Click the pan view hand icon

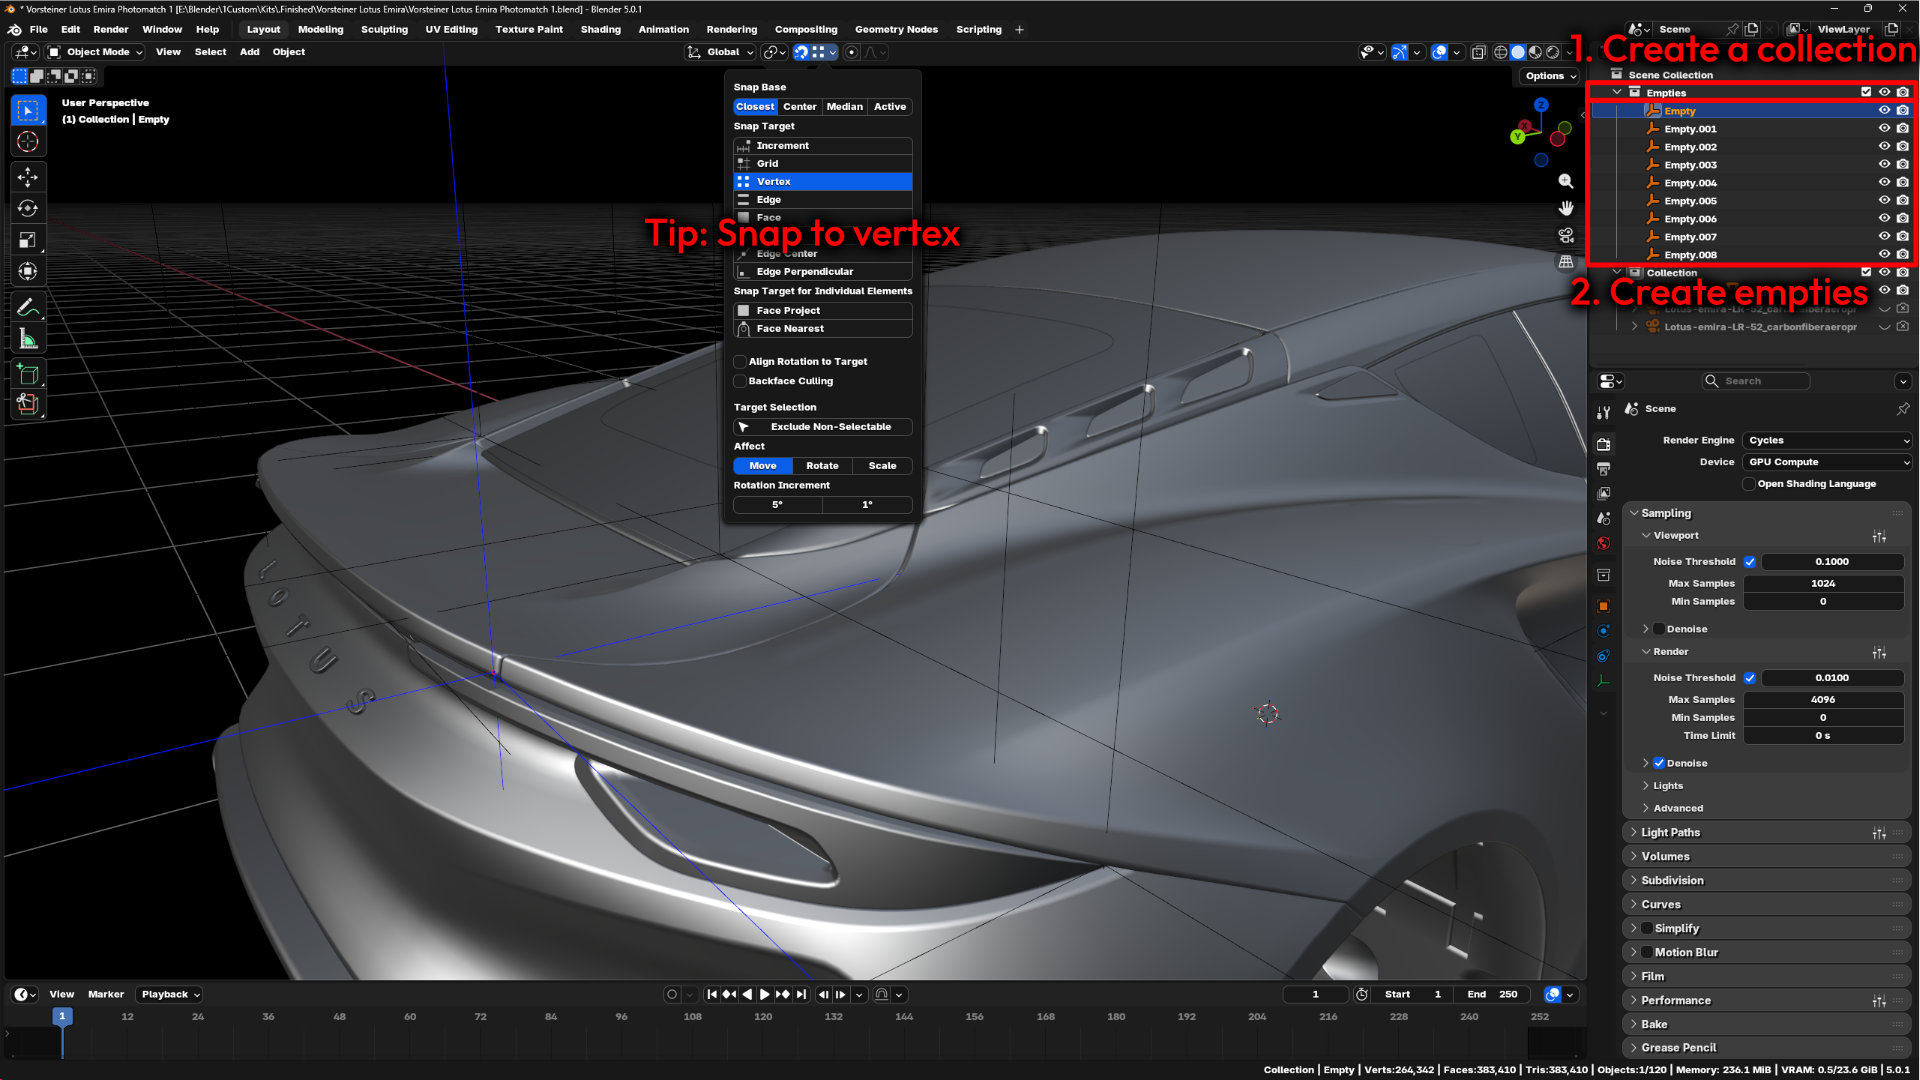pos(1566,208)
